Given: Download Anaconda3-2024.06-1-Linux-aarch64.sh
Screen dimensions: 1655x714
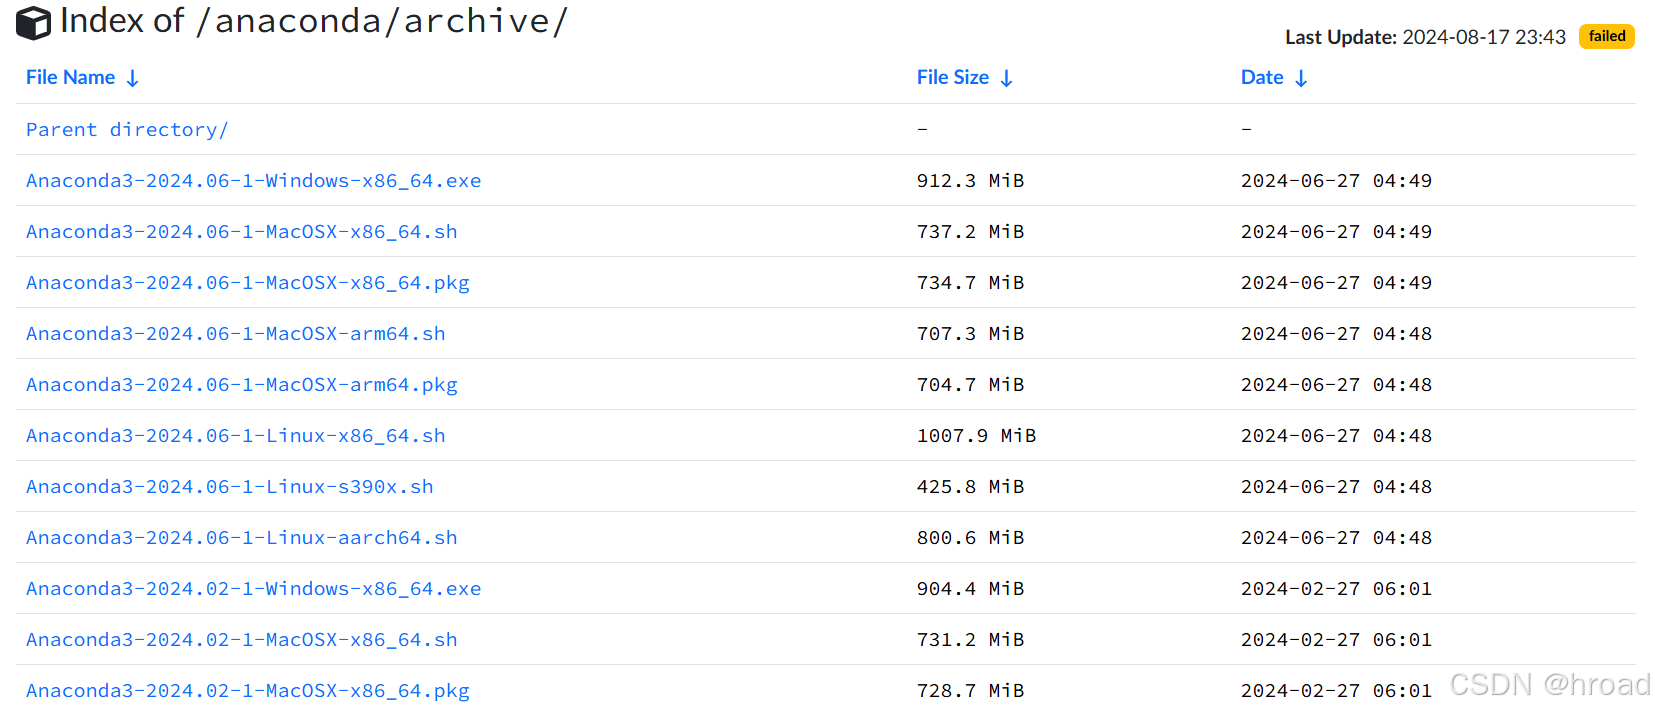Looking at the screenshot, I should (242, 538).
